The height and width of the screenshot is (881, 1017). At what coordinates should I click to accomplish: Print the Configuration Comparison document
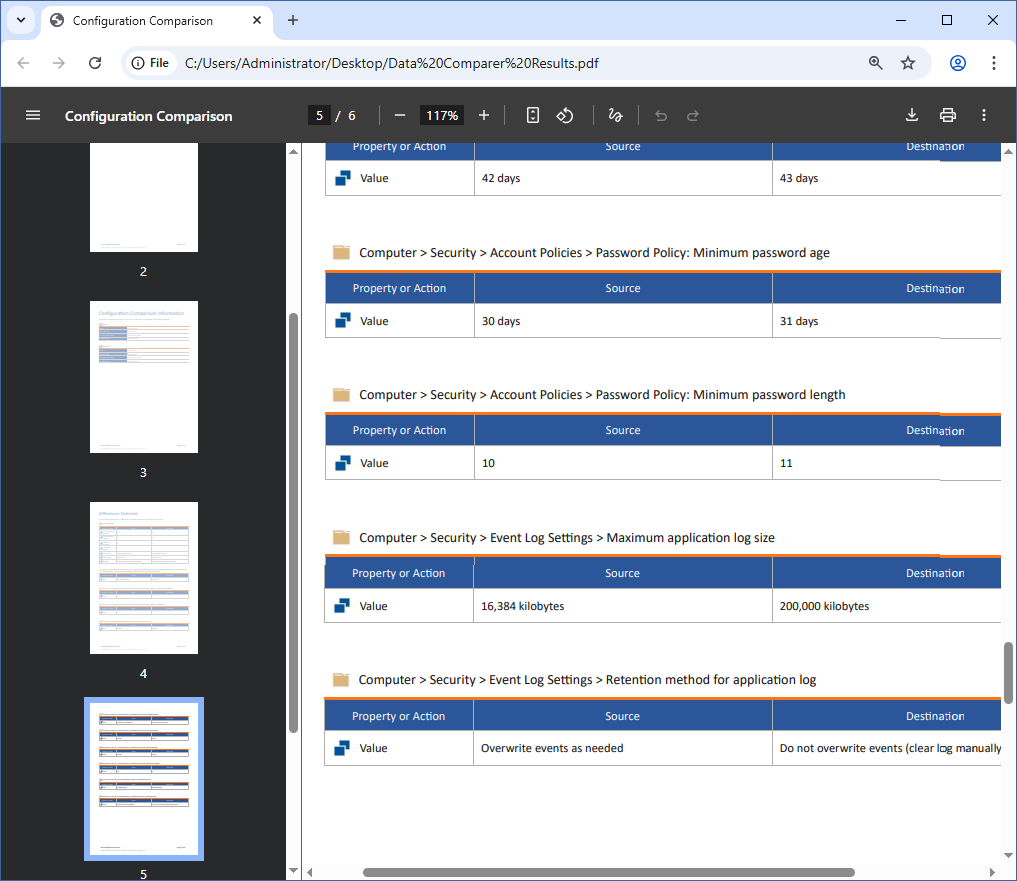tap(948, 115)
